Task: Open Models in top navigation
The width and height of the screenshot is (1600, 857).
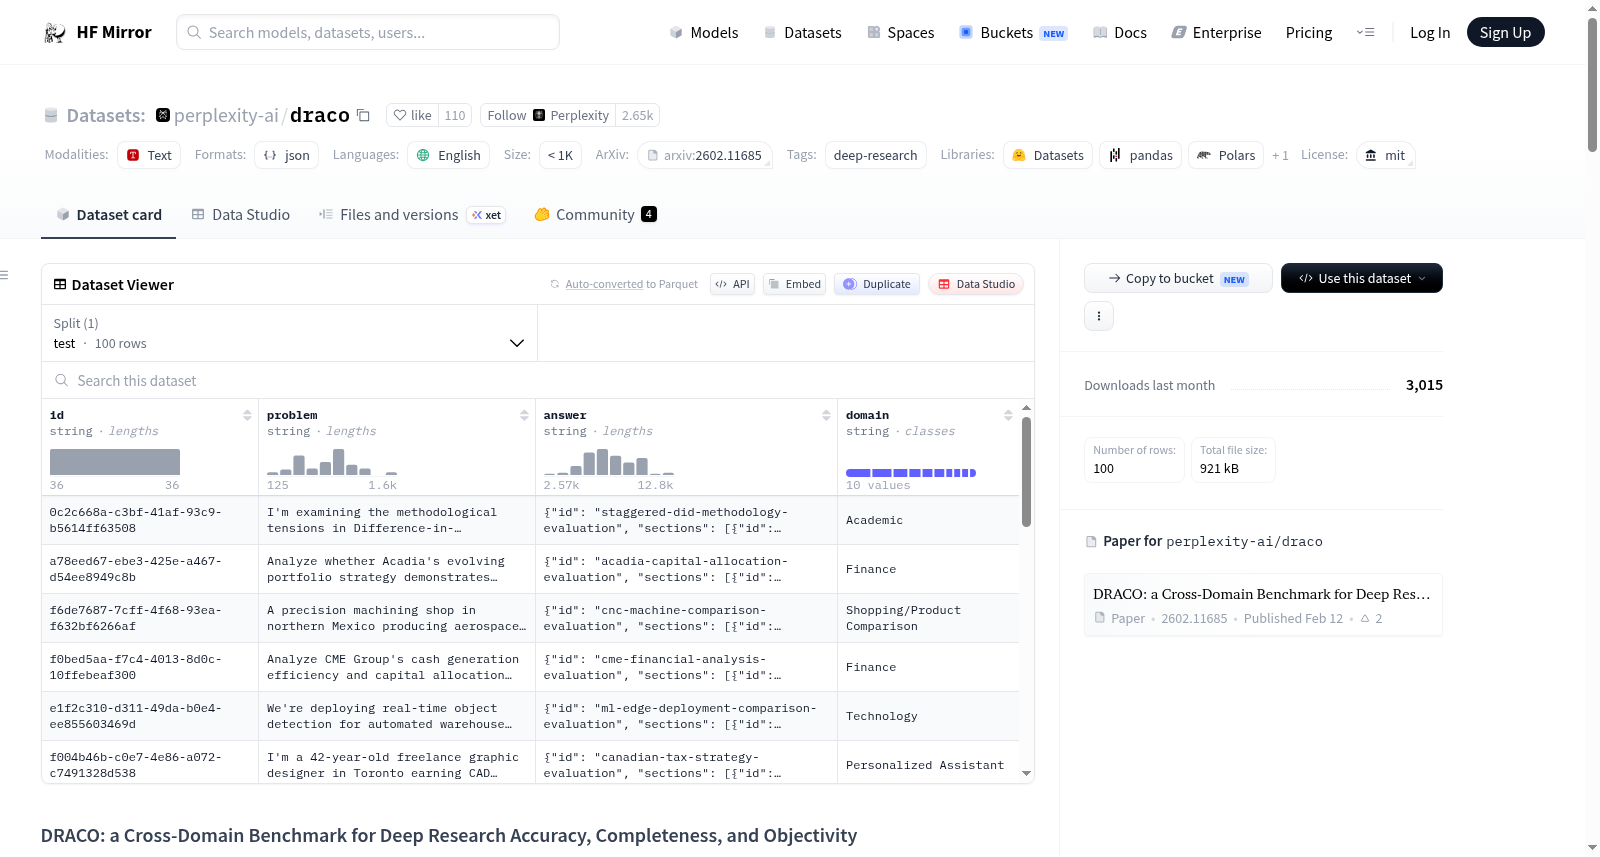Action: [704, 33]
